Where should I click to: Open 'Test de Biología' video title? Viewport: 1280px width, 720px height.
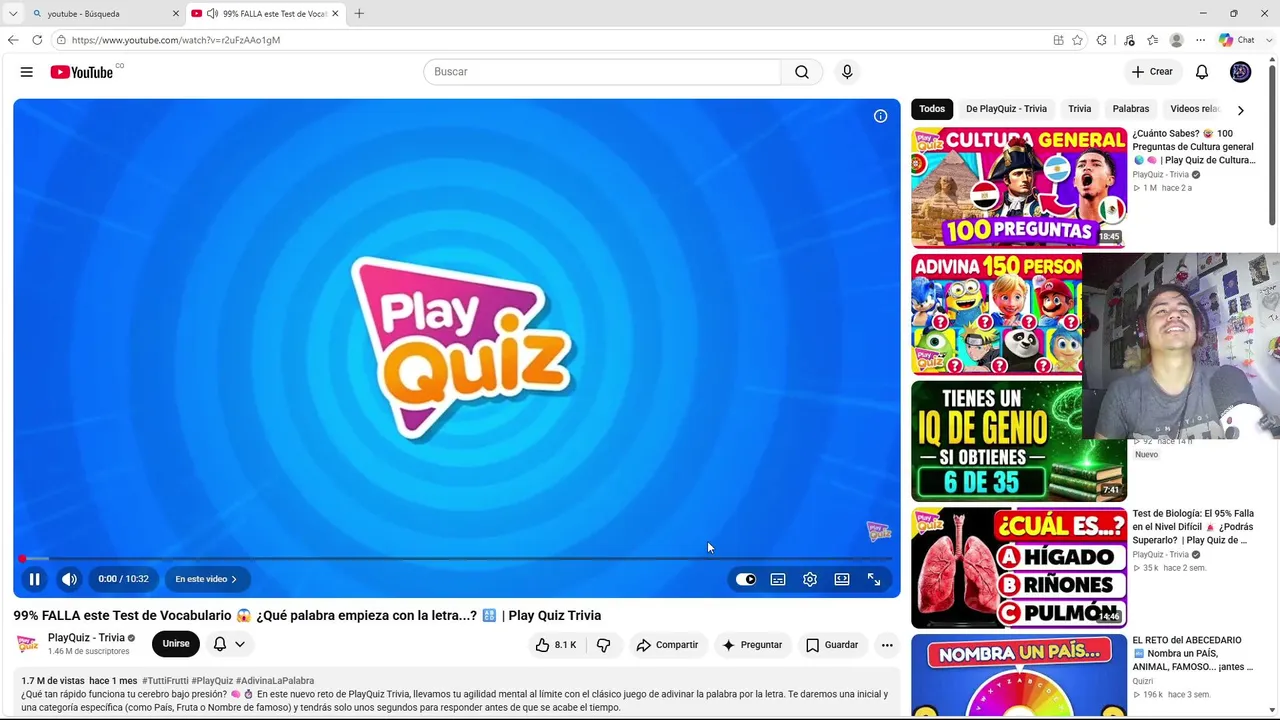[x=1193, y=527]
